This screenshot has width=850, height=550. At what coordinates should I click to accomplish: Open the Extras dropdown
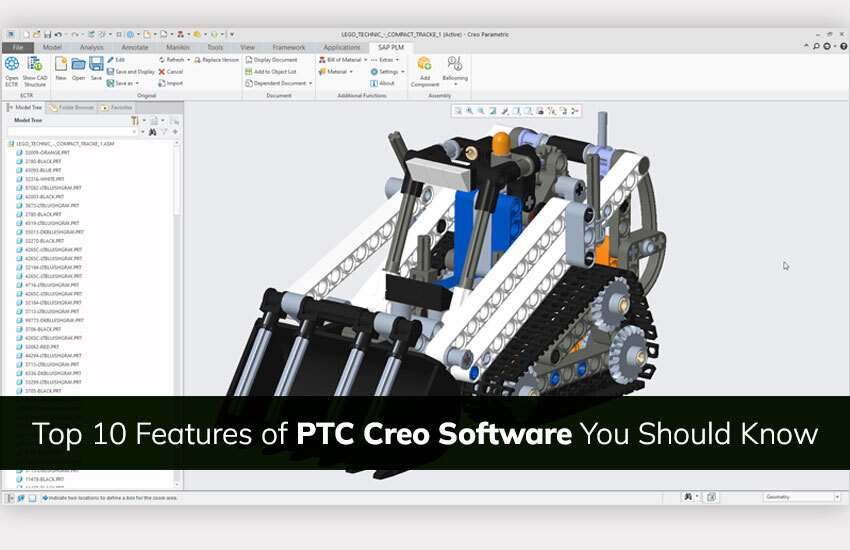point(397,60)
